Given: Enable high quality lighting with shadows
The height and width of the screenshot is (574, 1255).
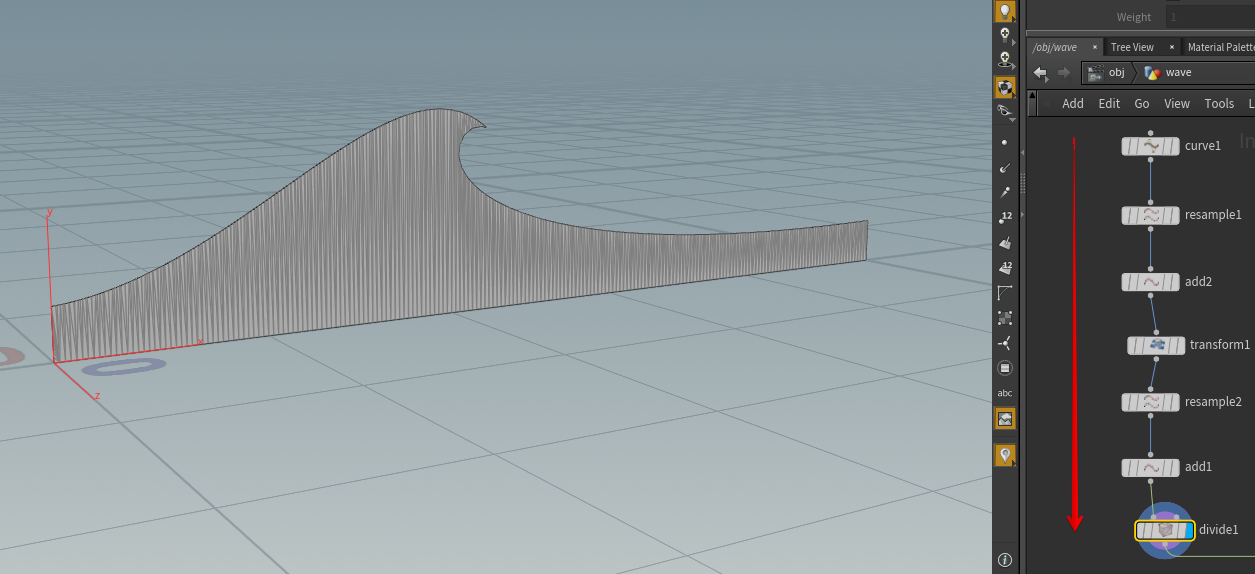Looking at the screenshot, I should coord(1005,62).
